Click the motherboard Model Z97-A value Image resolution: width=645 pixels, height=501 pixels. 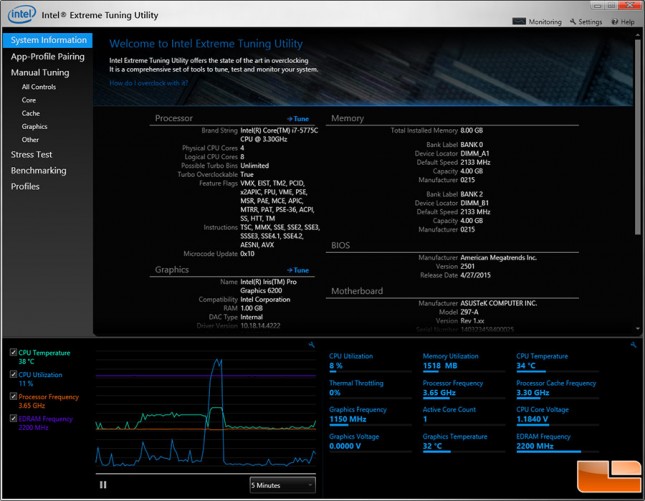[469, 312]
